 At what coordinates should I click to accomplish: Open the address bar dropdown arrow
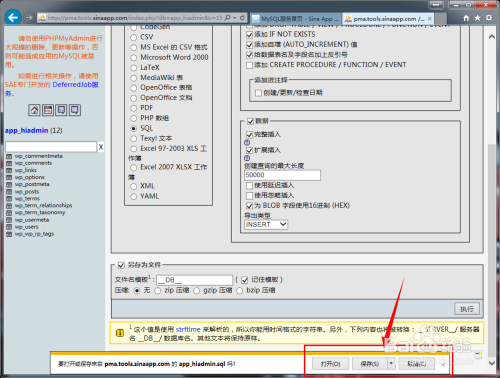pos(235,18)
